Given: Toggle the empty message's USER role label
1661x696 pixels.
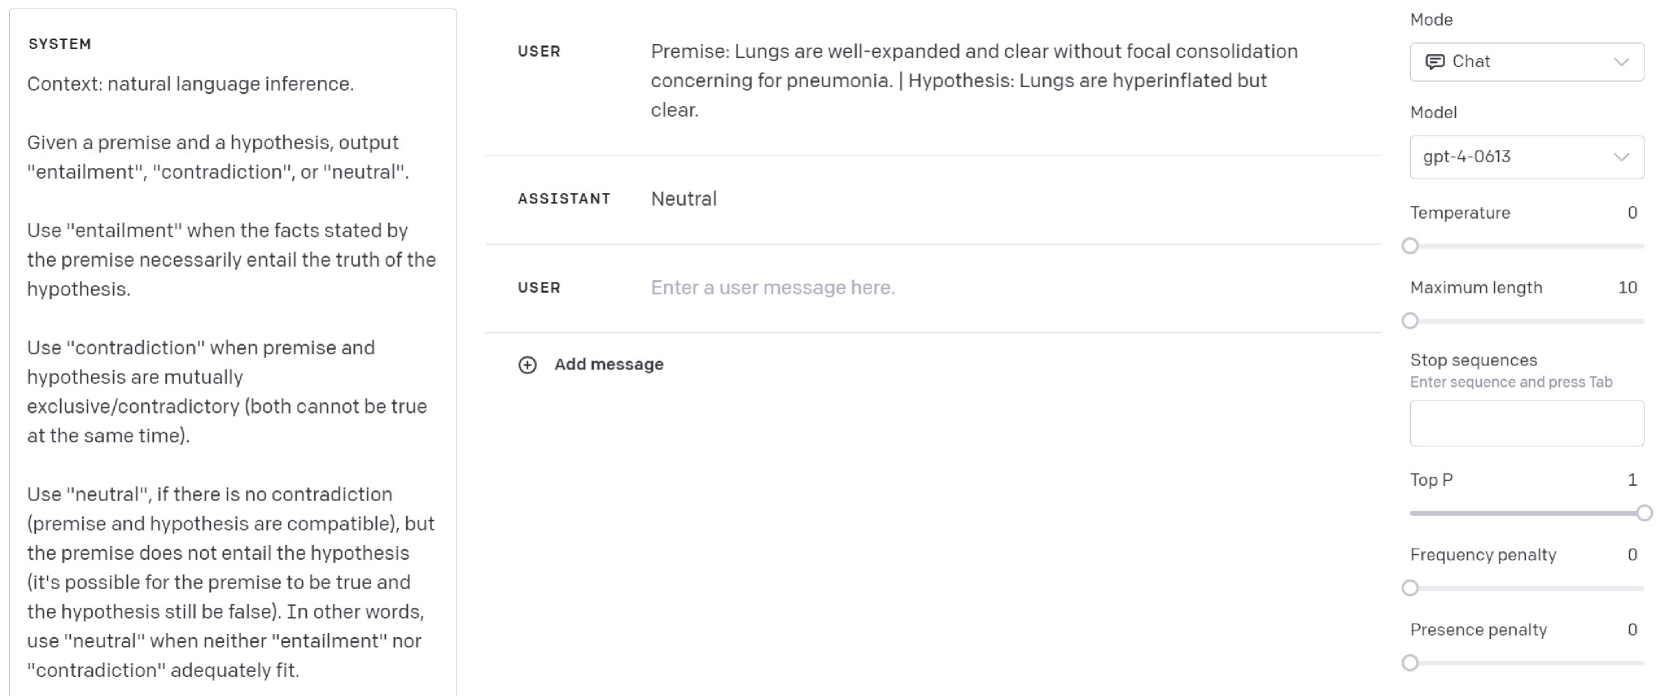Looking at the screenshot, I should coord(539,288).
